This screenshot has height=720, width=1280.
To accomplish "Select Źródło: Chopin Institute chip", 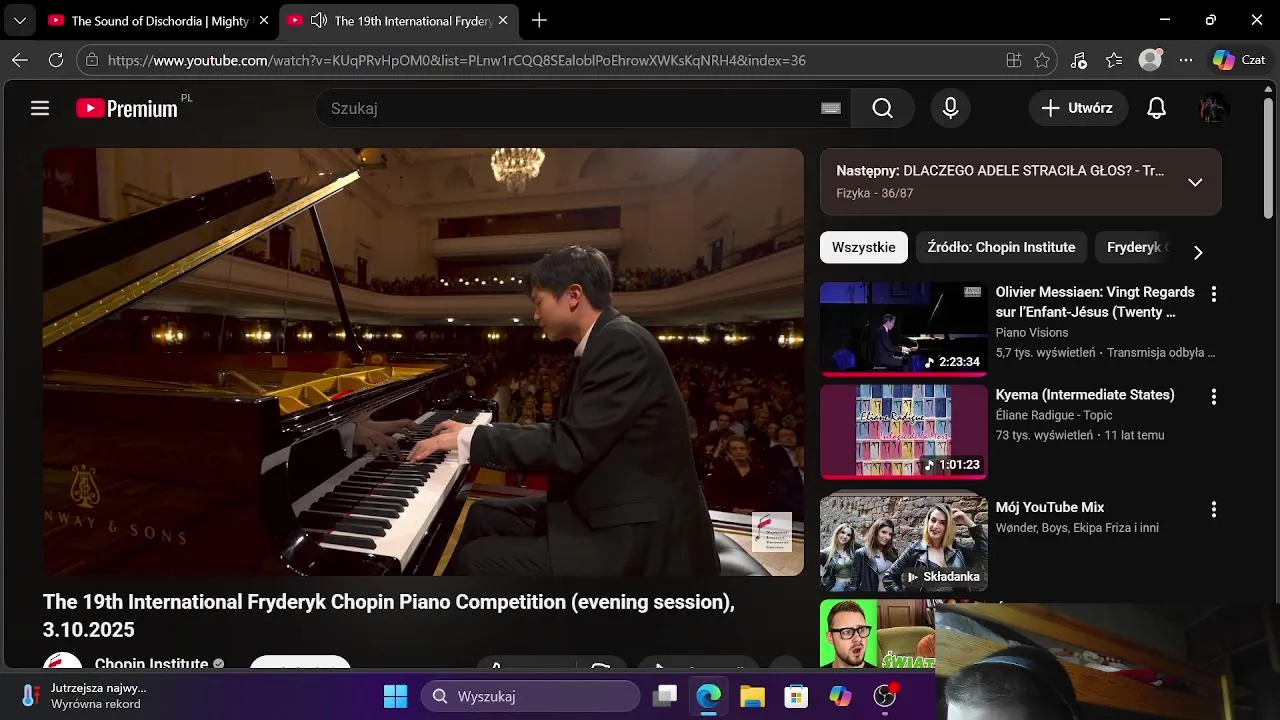I will tap(1001, 247).
